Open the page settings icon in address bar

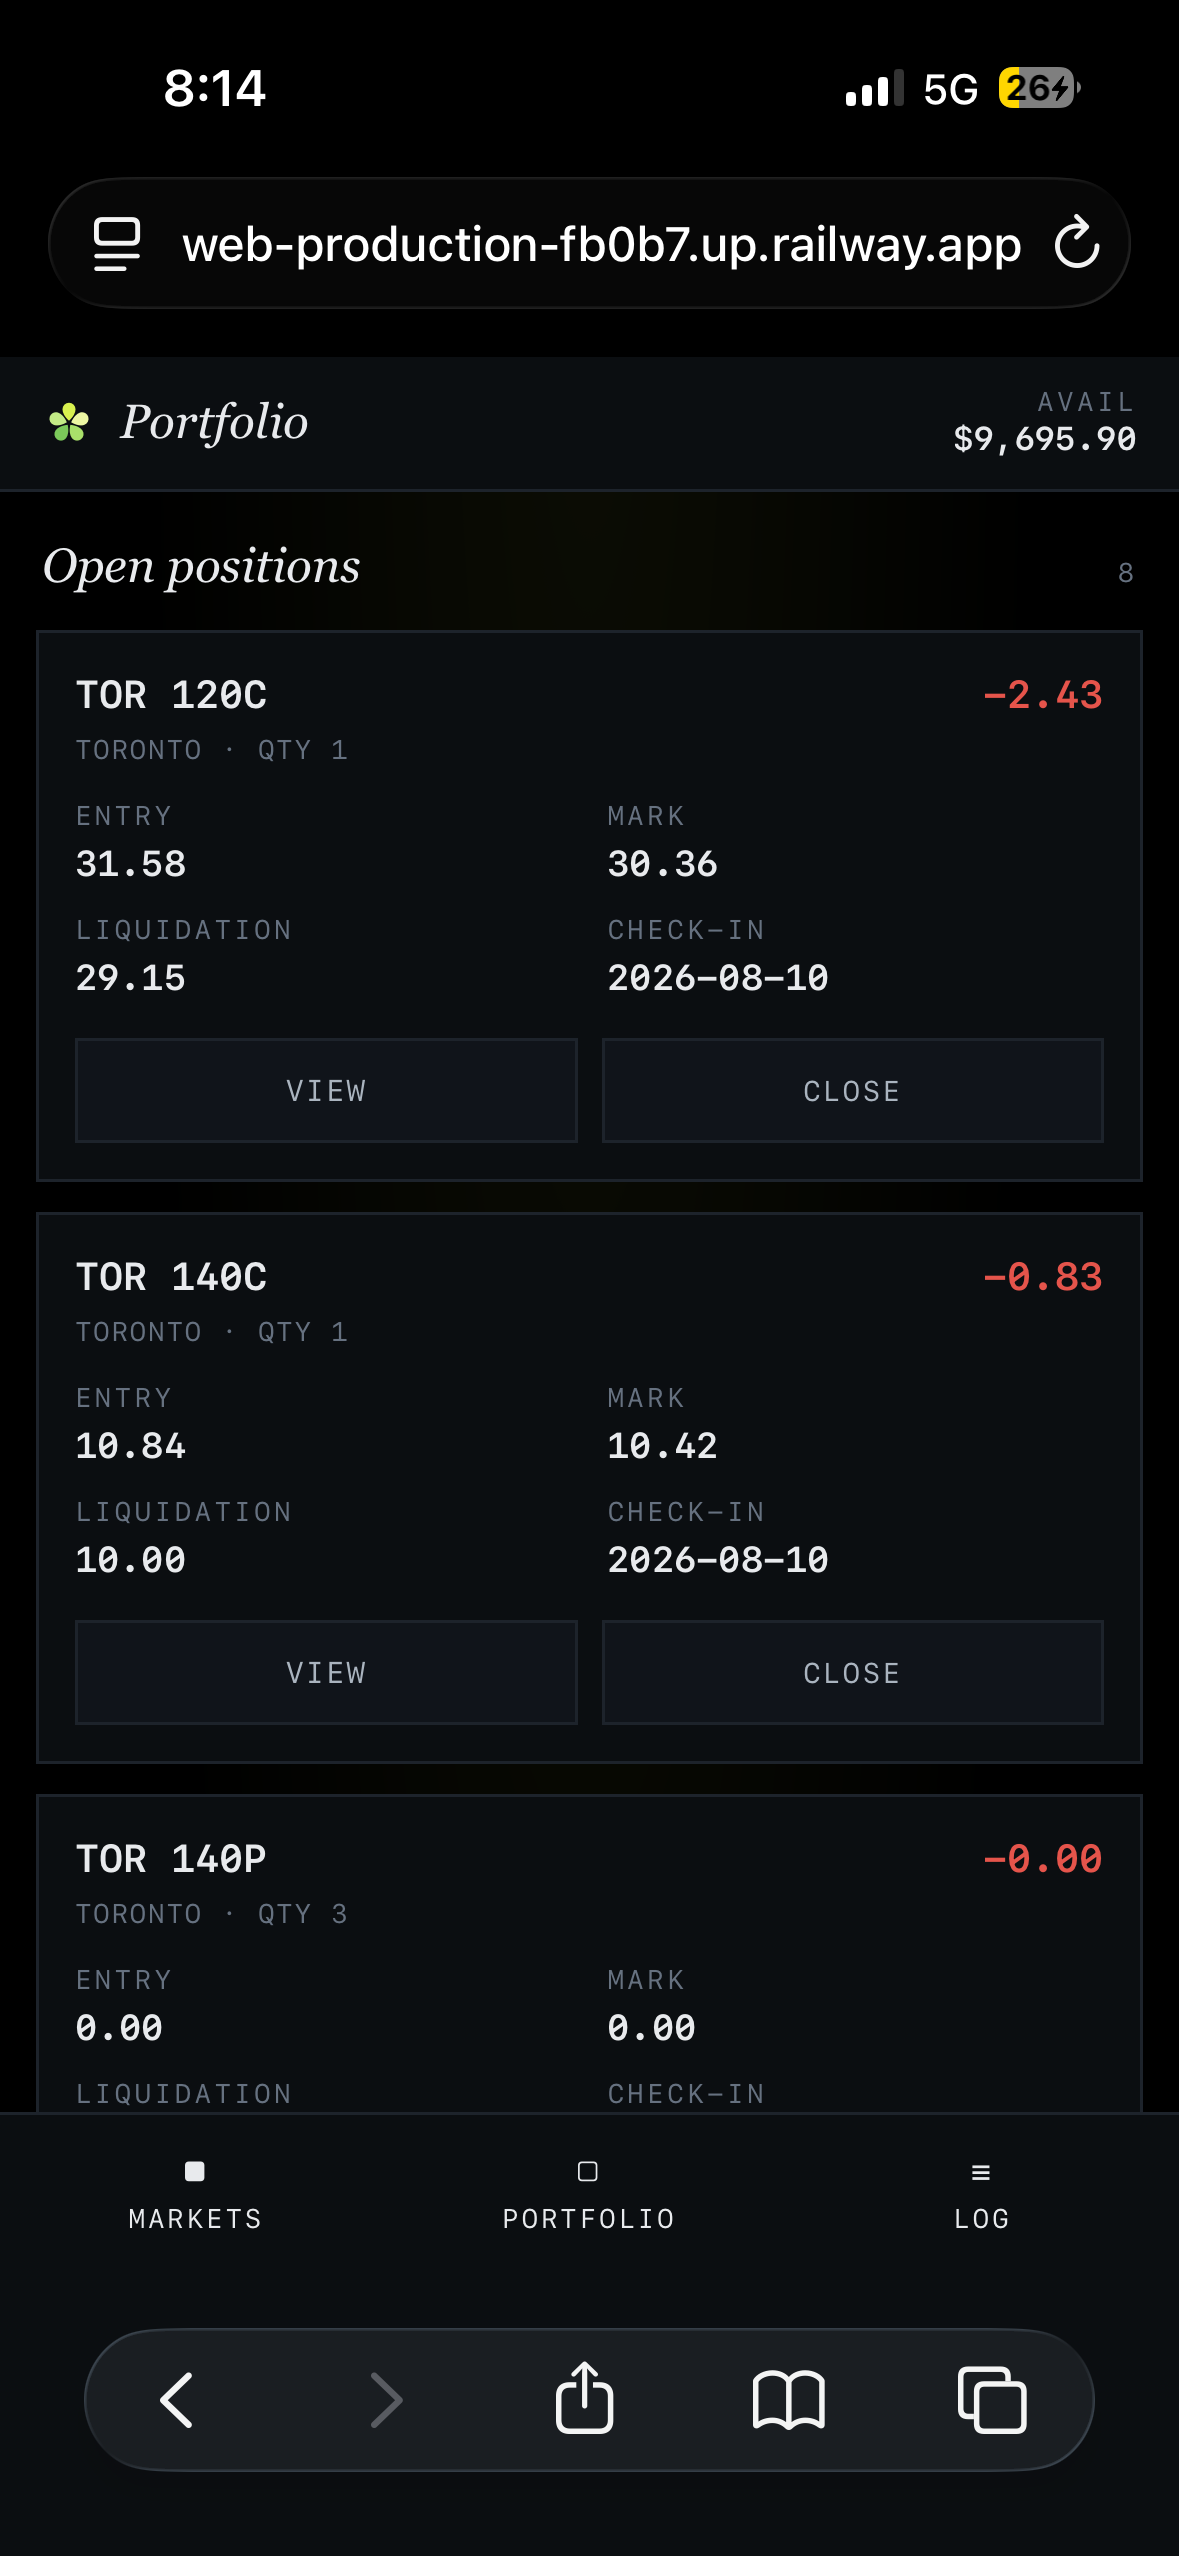pos(117,244)
